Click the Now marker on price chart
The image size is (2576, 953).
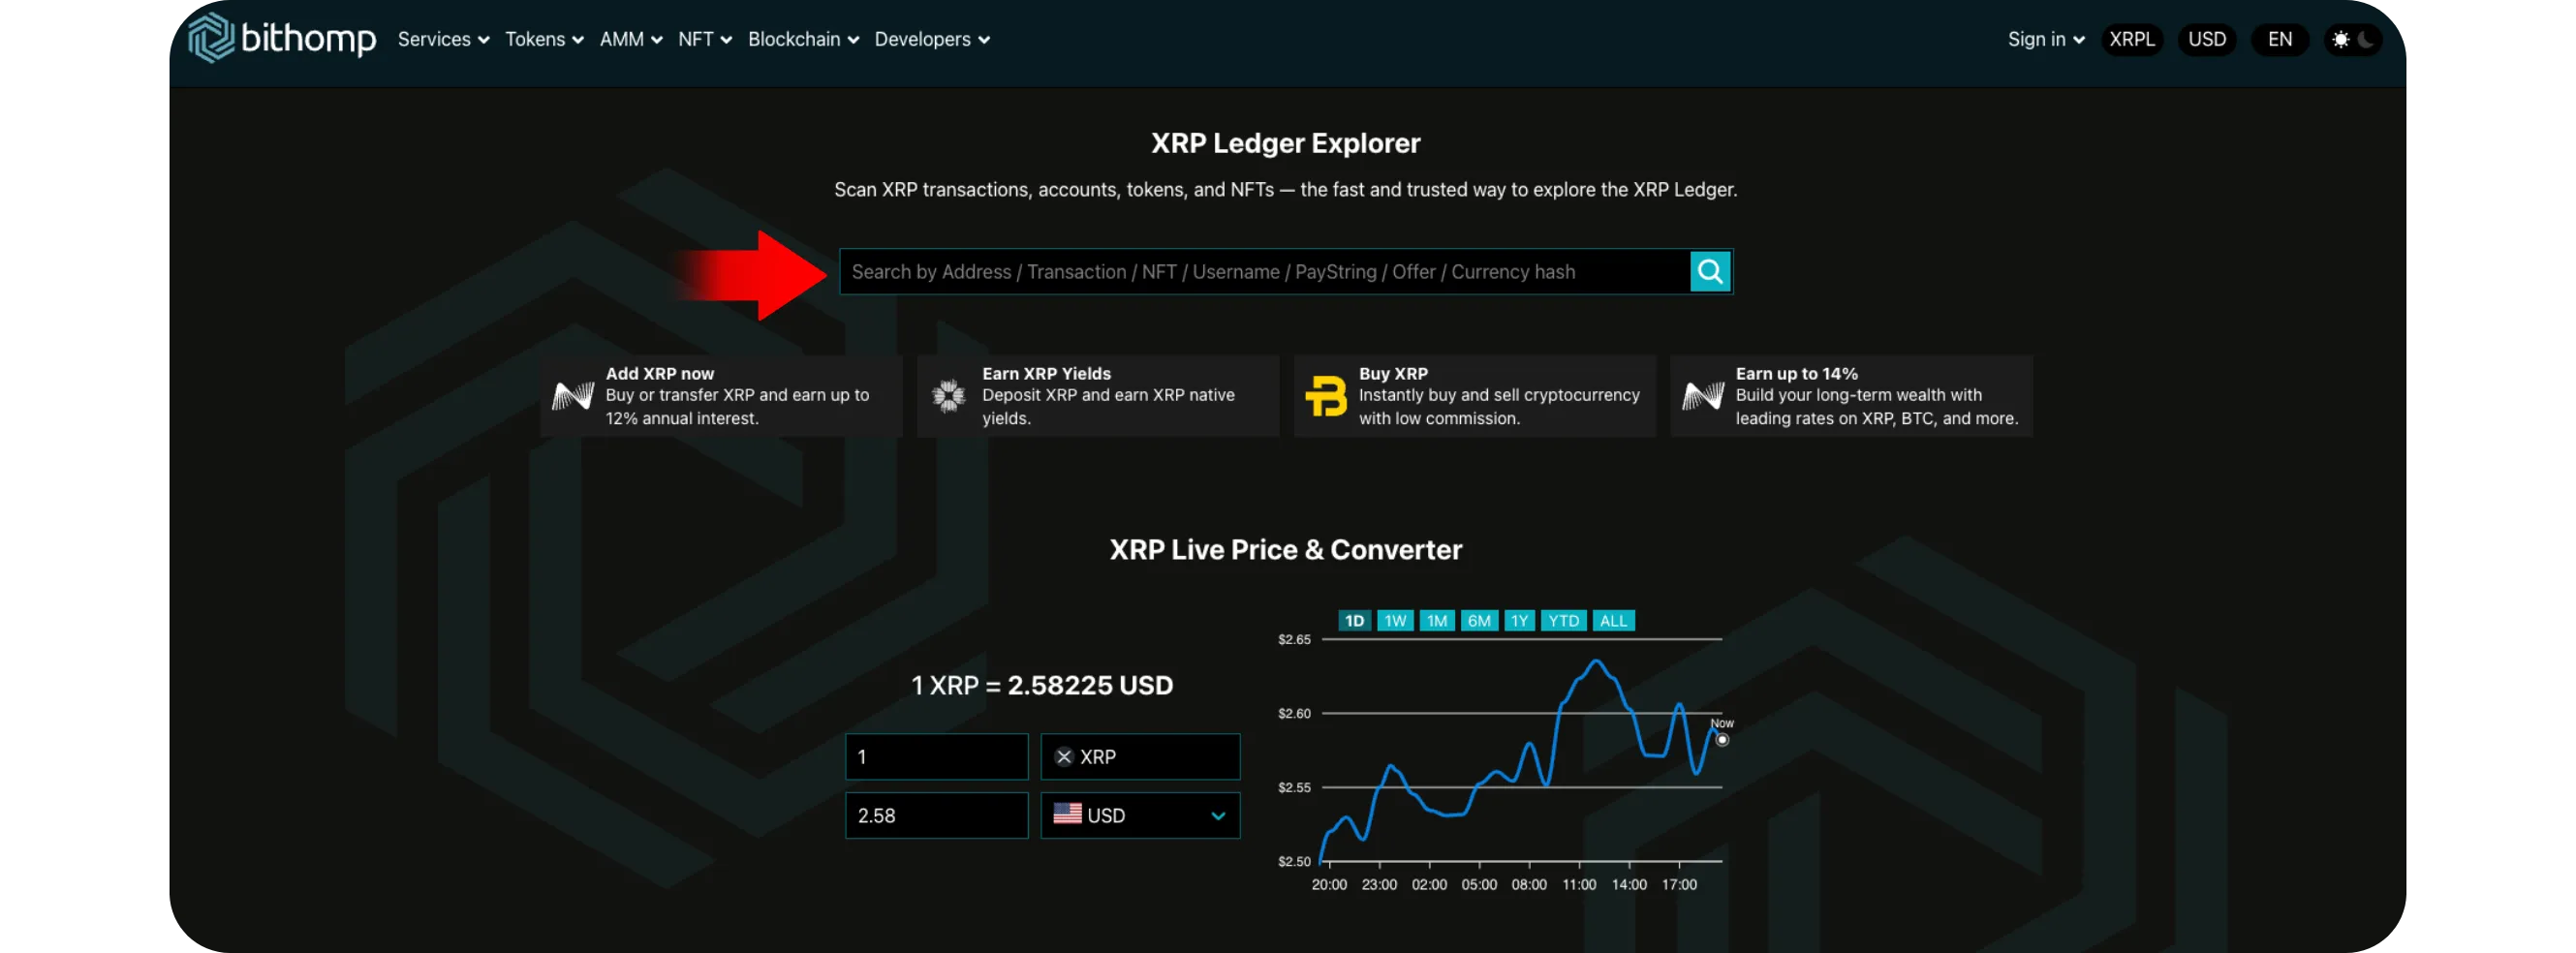(x=1722, y=740)
